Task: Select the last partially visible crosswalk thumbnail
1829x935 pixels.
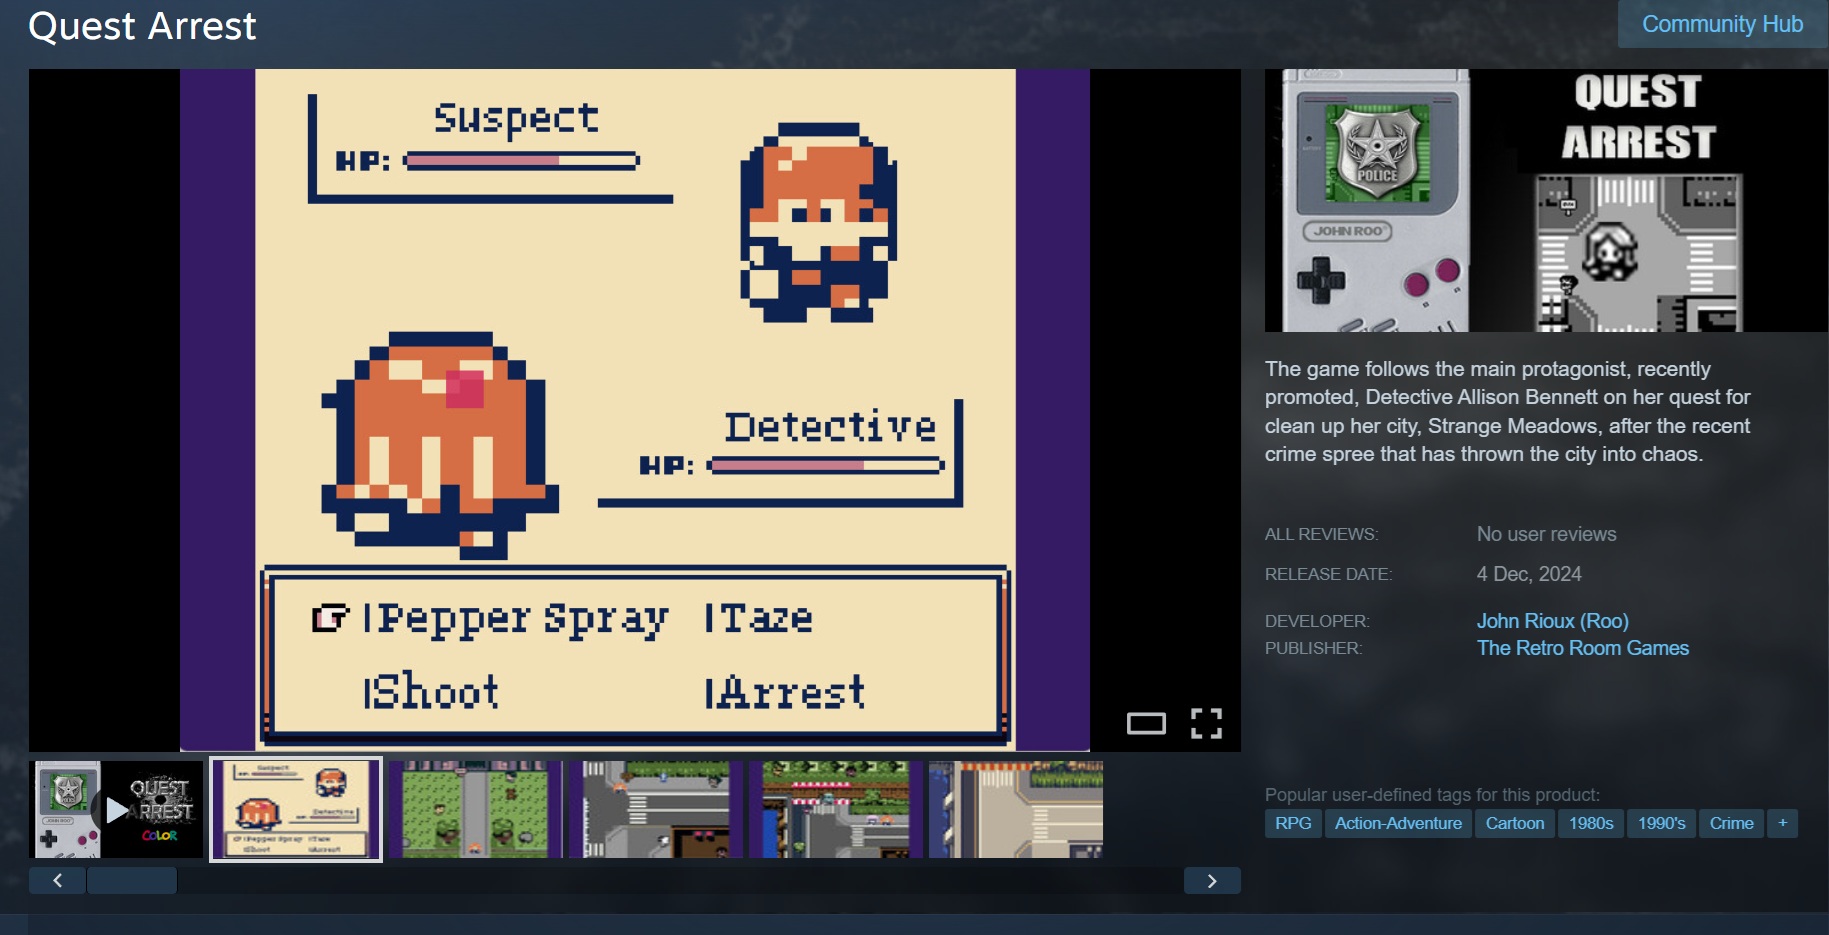Action: click(1016, 809)
